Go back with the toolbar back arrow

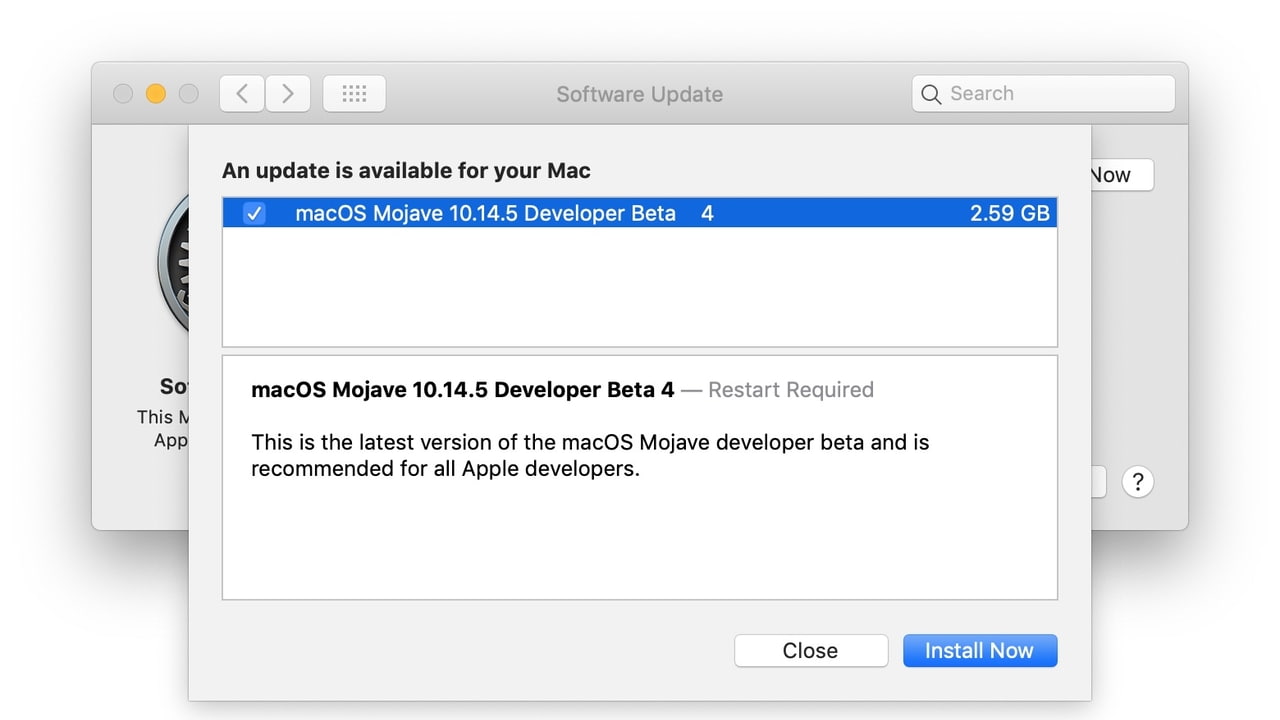pyautogui.click(x=242, y=94)
